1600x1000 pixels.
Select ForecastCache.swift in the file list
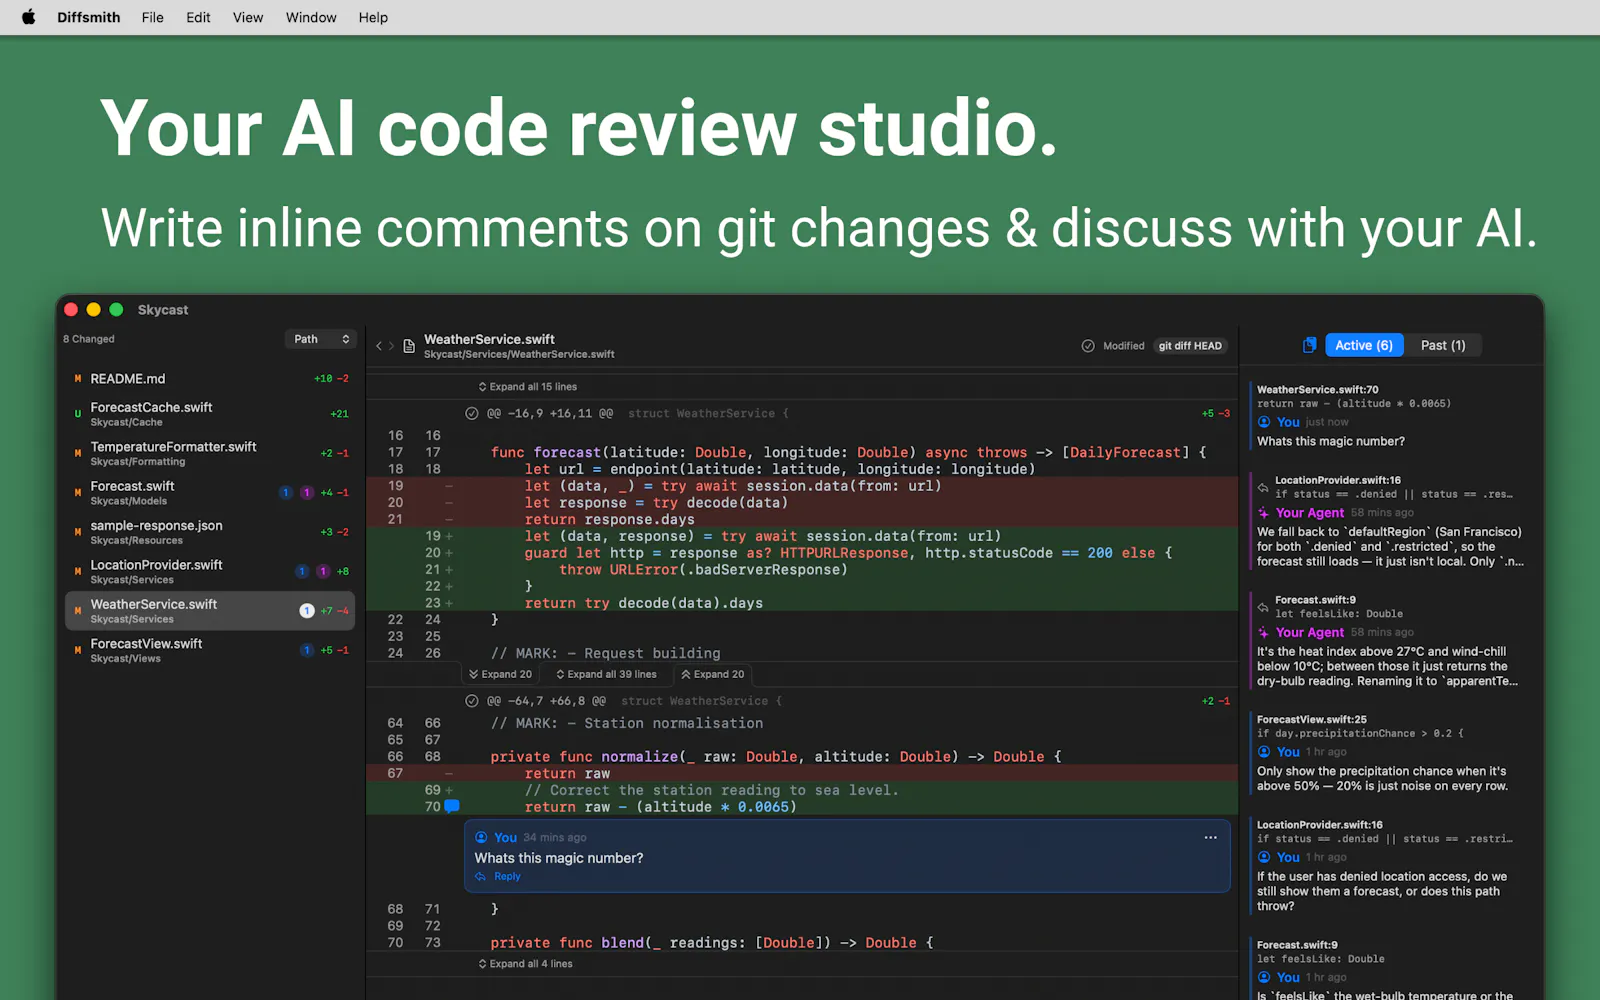[210, 414]
